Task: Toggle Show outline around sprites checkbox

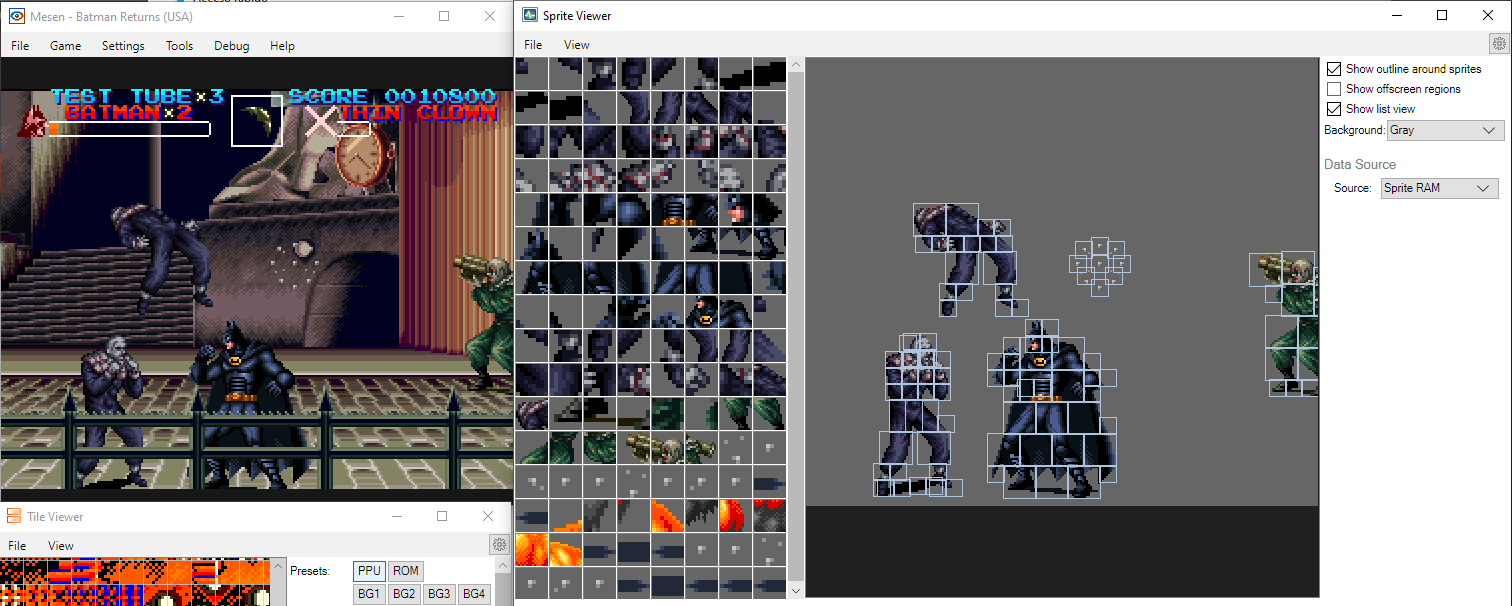Action: 1334,69
